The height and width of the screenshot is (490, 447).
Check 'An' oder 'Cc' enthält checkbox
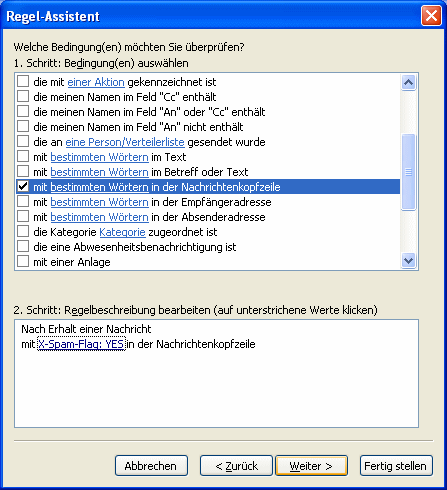23,112
